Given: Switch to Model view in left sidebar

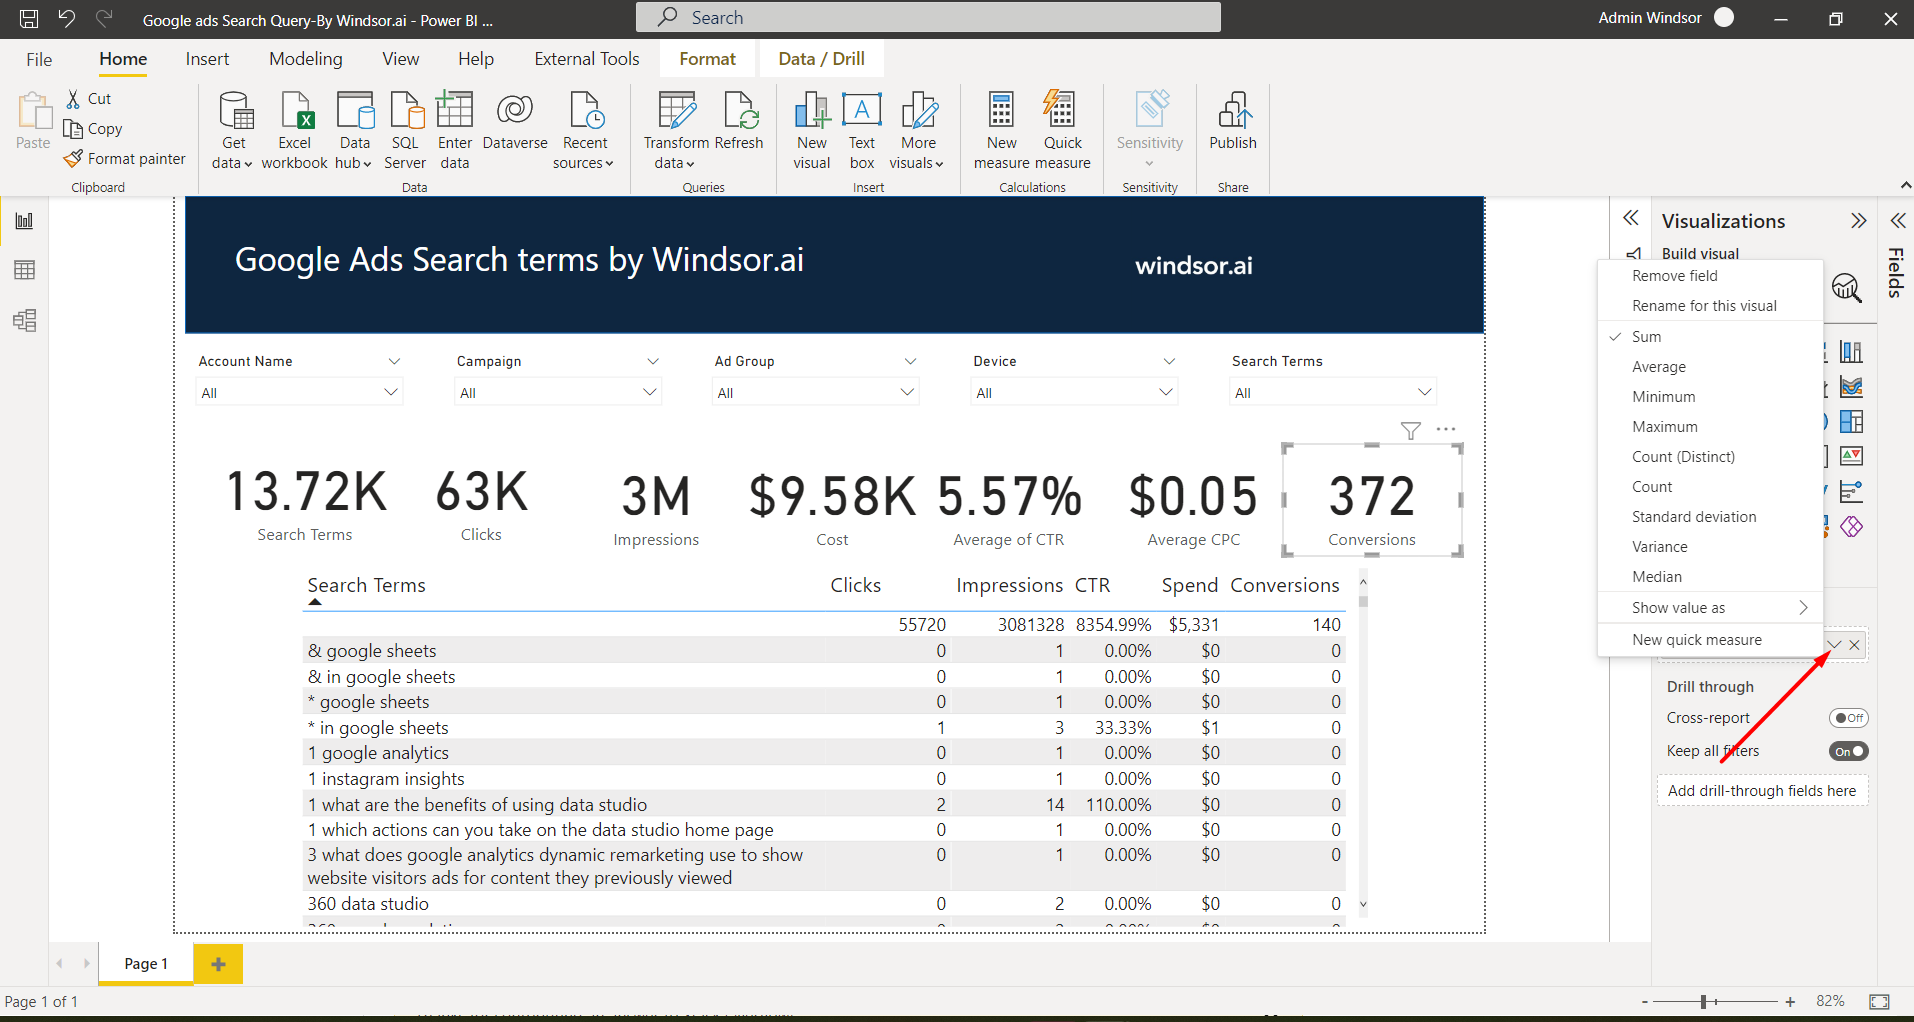Looking at the screenshot, I should click(x=25, y=320).
